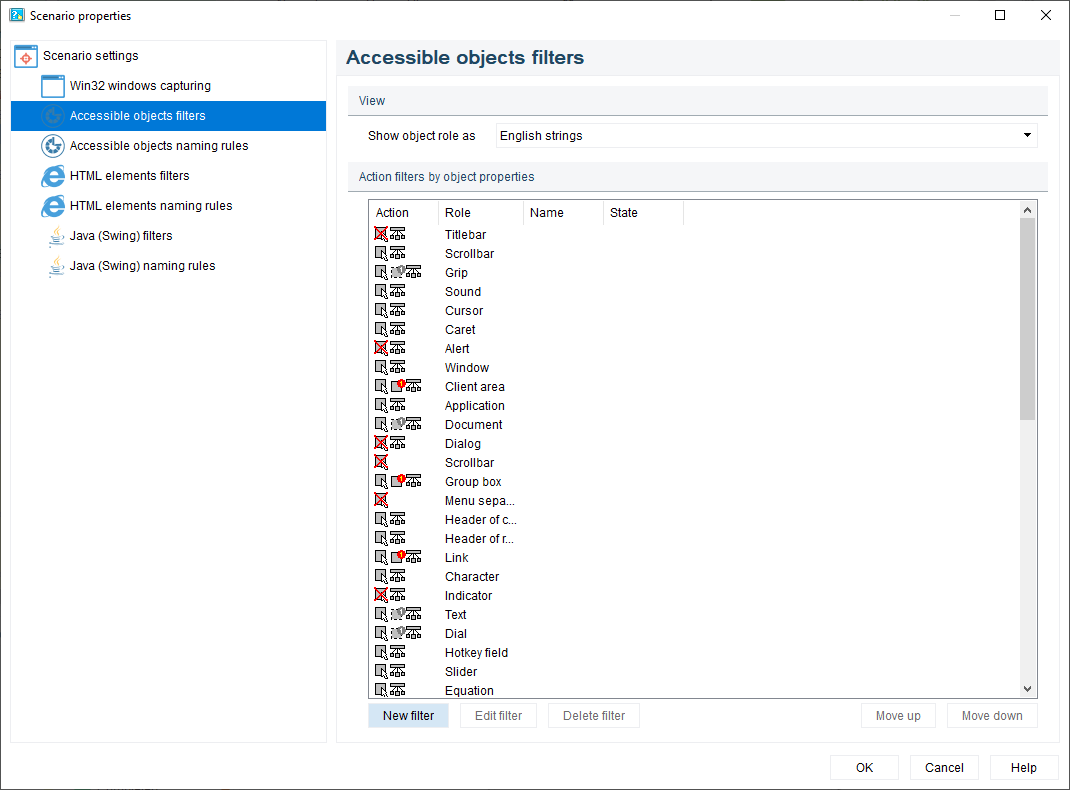Click the HTML elements filters icon
Viewport: 1070px width, 790px height.
53,176
